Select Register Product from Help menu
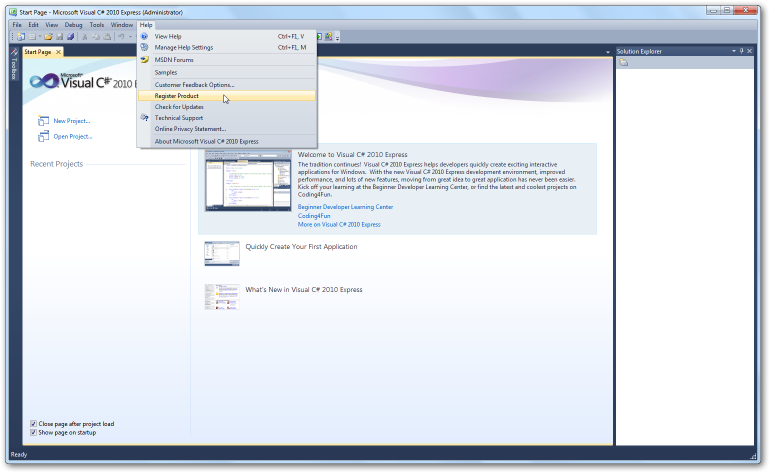 coord(177,96)
